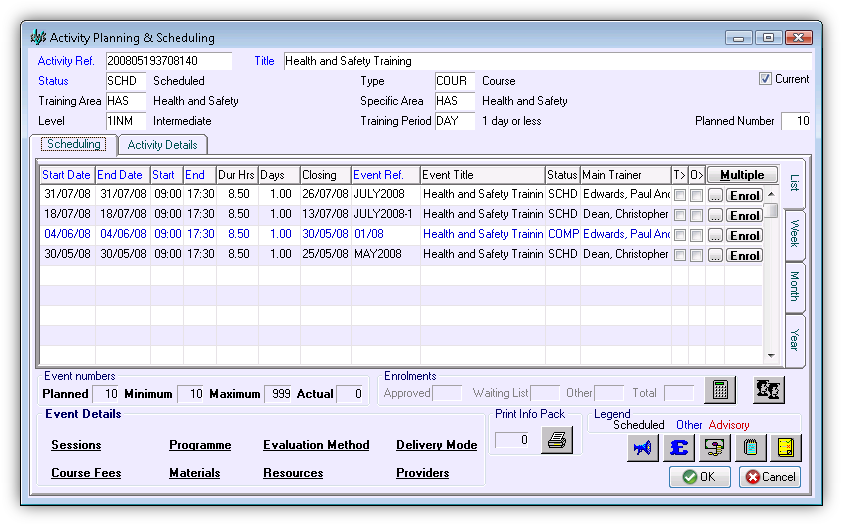843x526 pixels.
Task: Tick the O> checkbox for event MAY2008
Action: point(697,255)
